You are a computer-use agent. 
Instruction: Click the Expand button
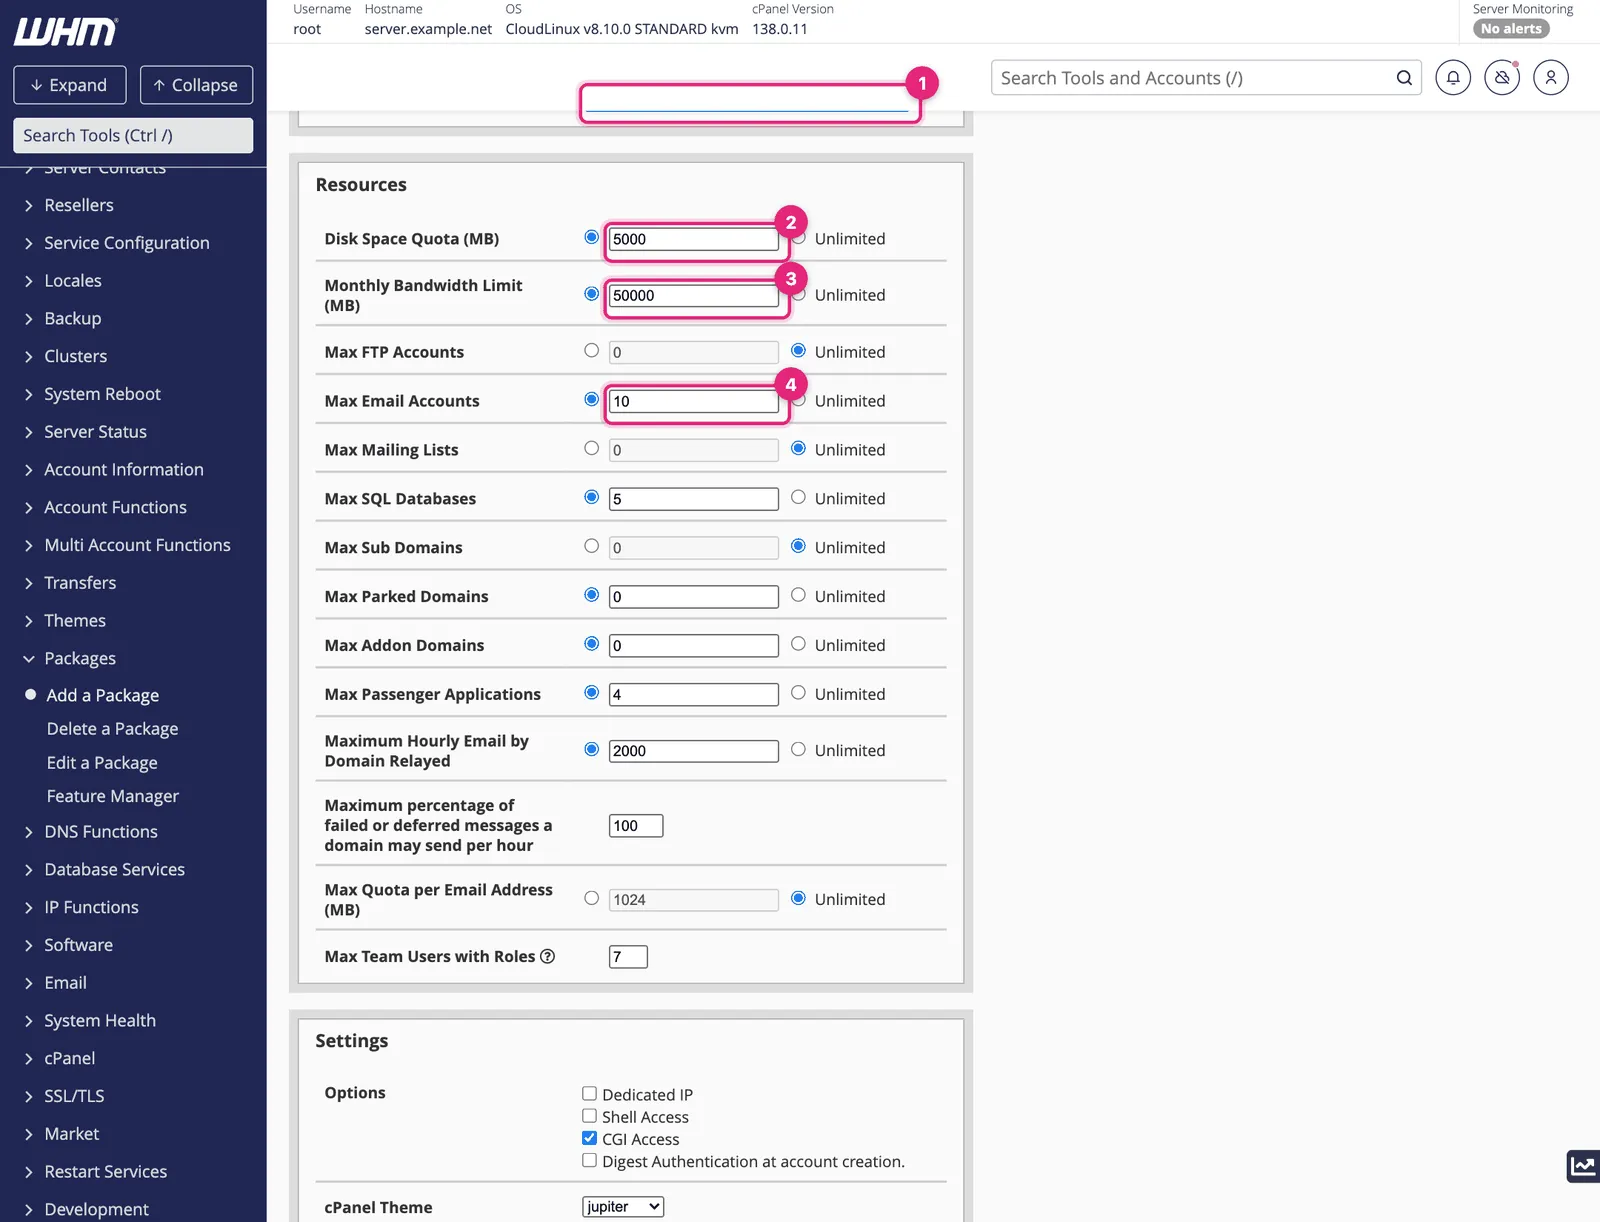[x=70, y=85]
